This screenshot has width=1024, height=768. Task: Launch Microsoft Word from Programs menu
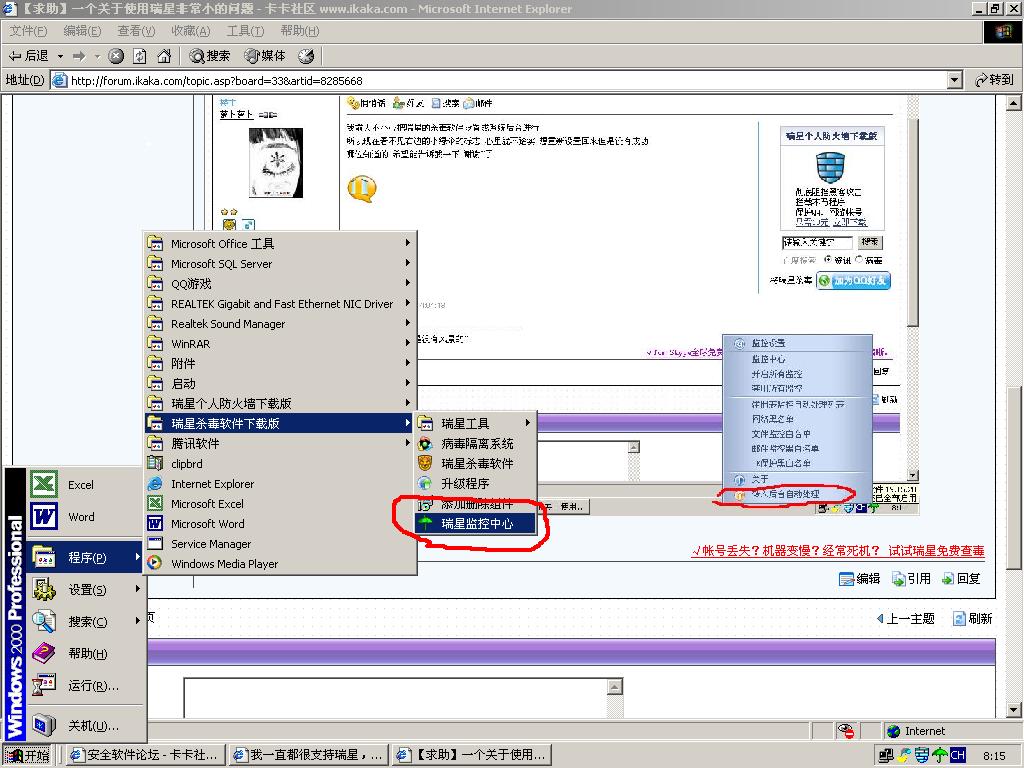pos(281,524)
